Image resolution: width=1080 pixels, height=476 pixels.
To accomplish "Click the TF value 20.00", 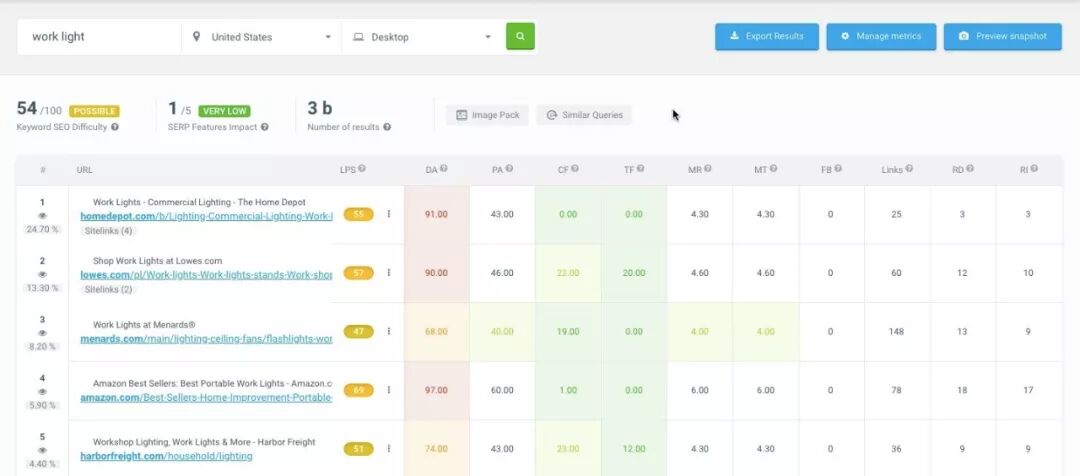I will (x=634, y=273).
